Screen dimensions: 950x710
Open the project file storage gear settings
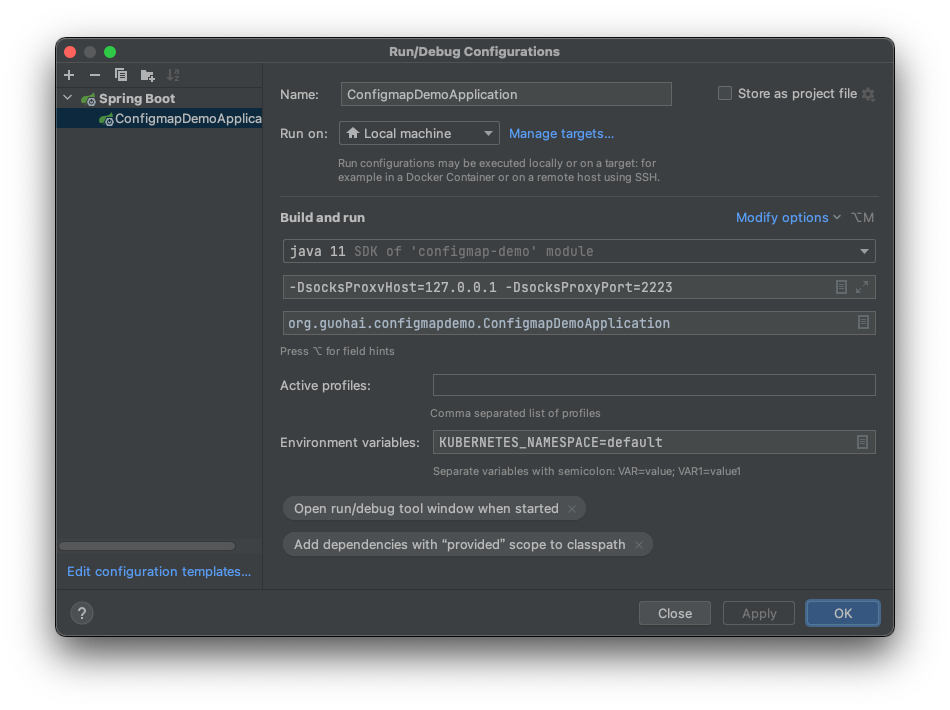point(868,95)
